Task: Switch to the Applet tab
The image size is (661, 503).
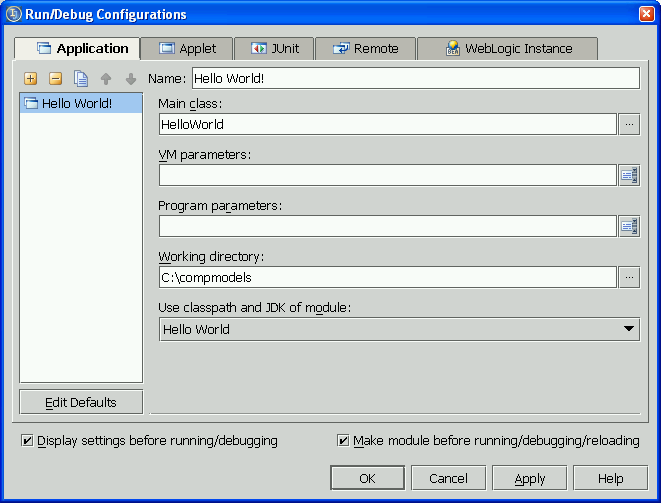Action: [187, 48]
